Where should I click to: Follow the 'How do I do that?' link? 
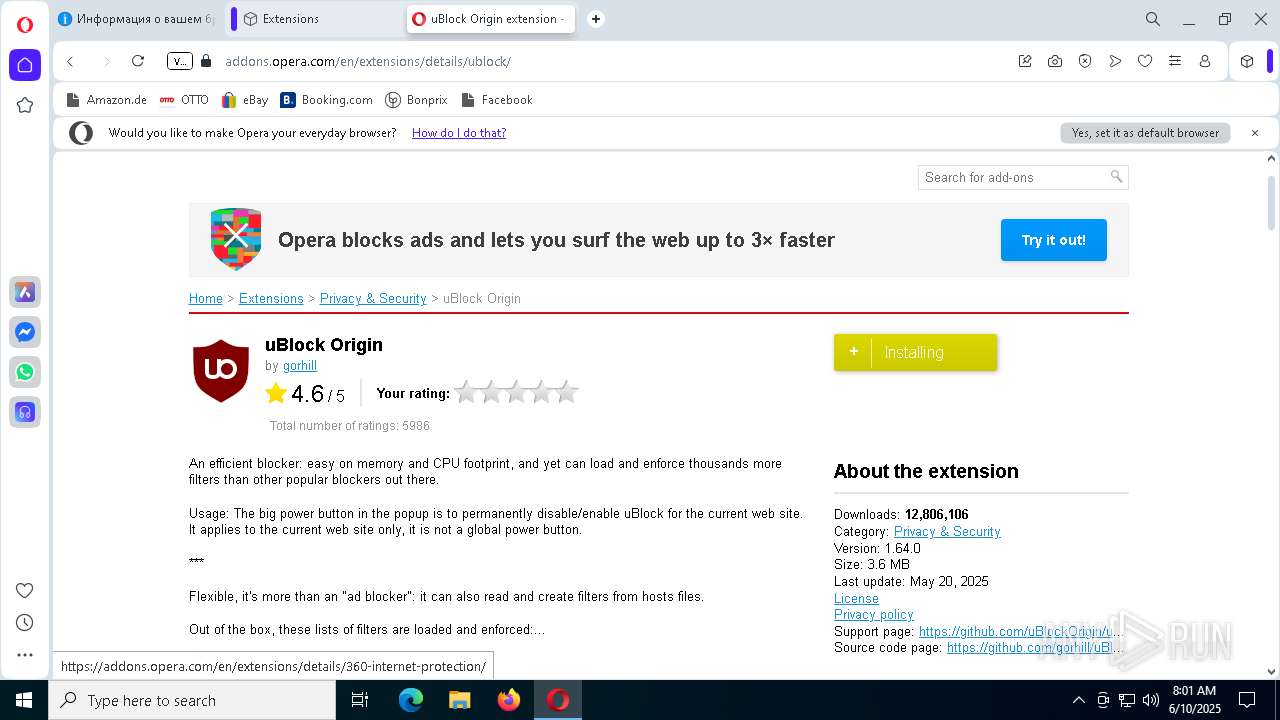pos(459,133)
